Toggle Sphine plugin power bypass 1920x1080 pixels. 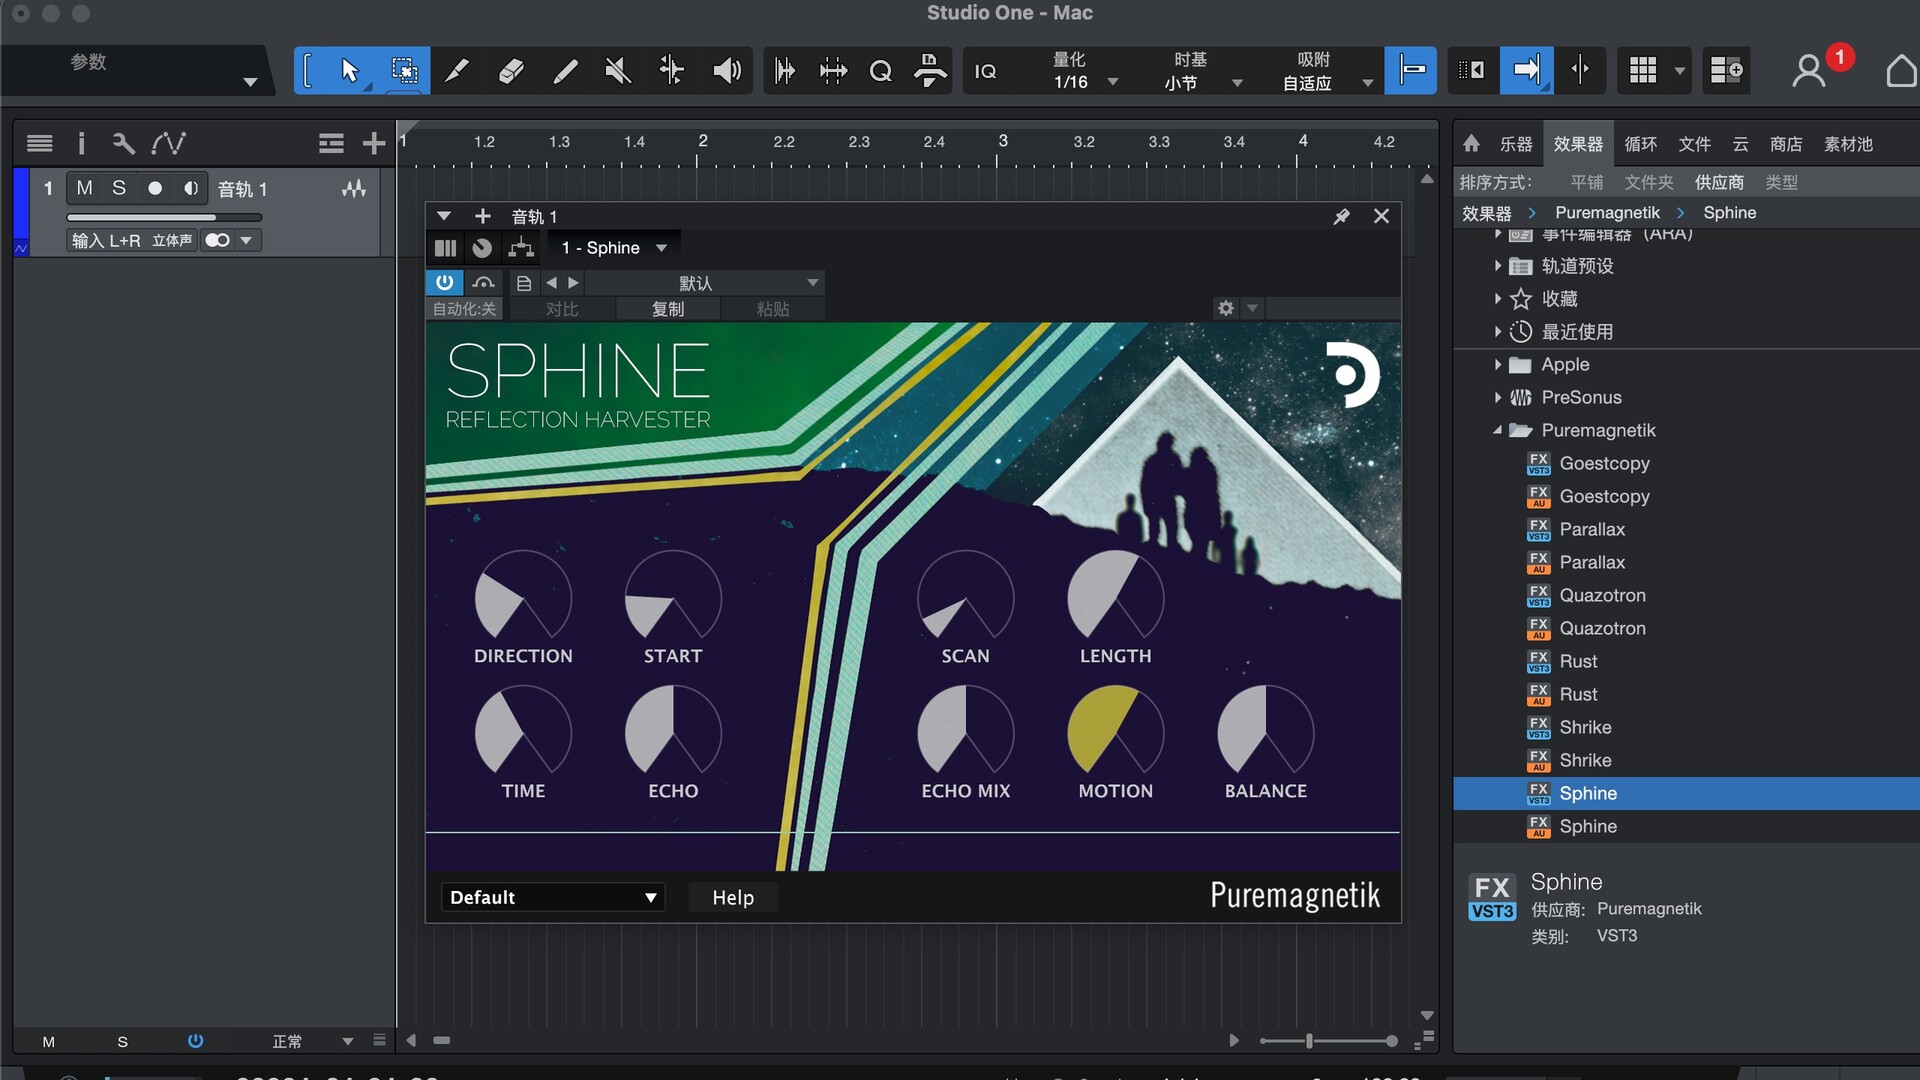pyautogui.click(x=445, y=284)
